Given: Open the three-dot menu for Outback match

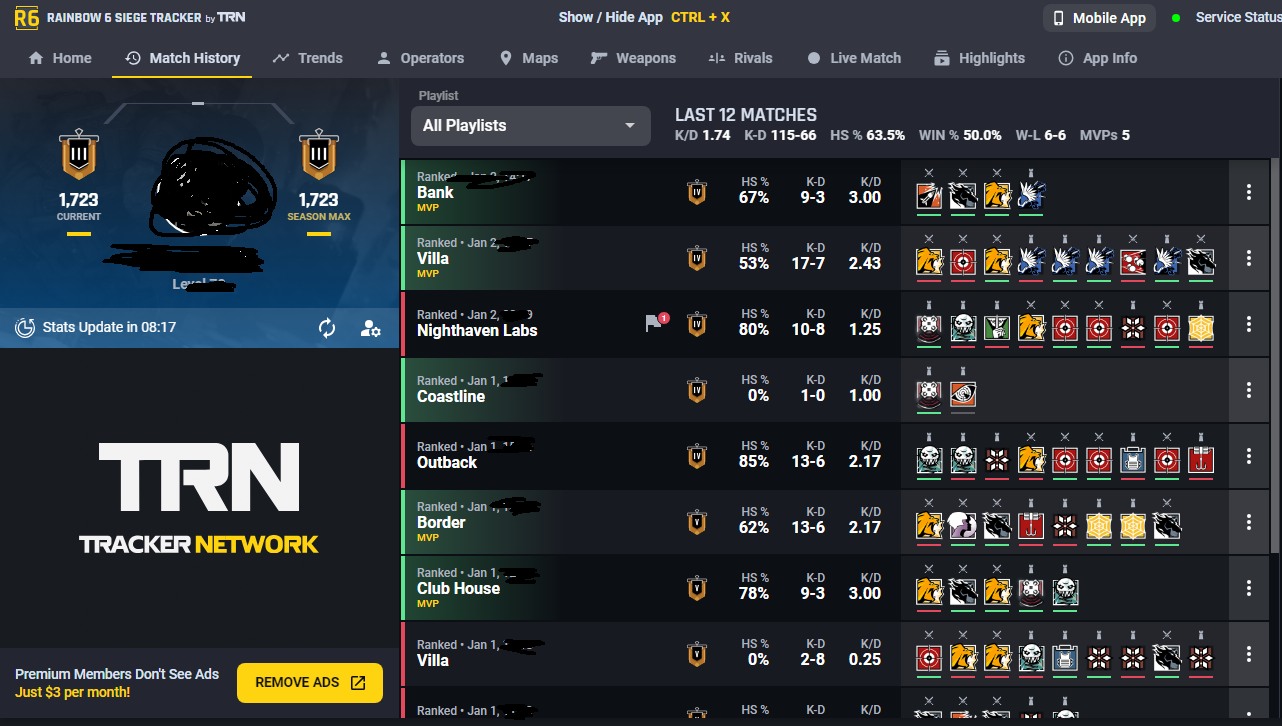Looking at the screenshot, I should tap(1248, 456).
